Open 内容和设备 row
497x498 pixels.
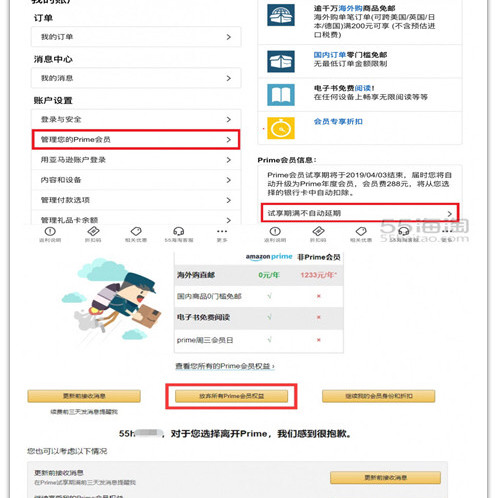tap(136, 180)
